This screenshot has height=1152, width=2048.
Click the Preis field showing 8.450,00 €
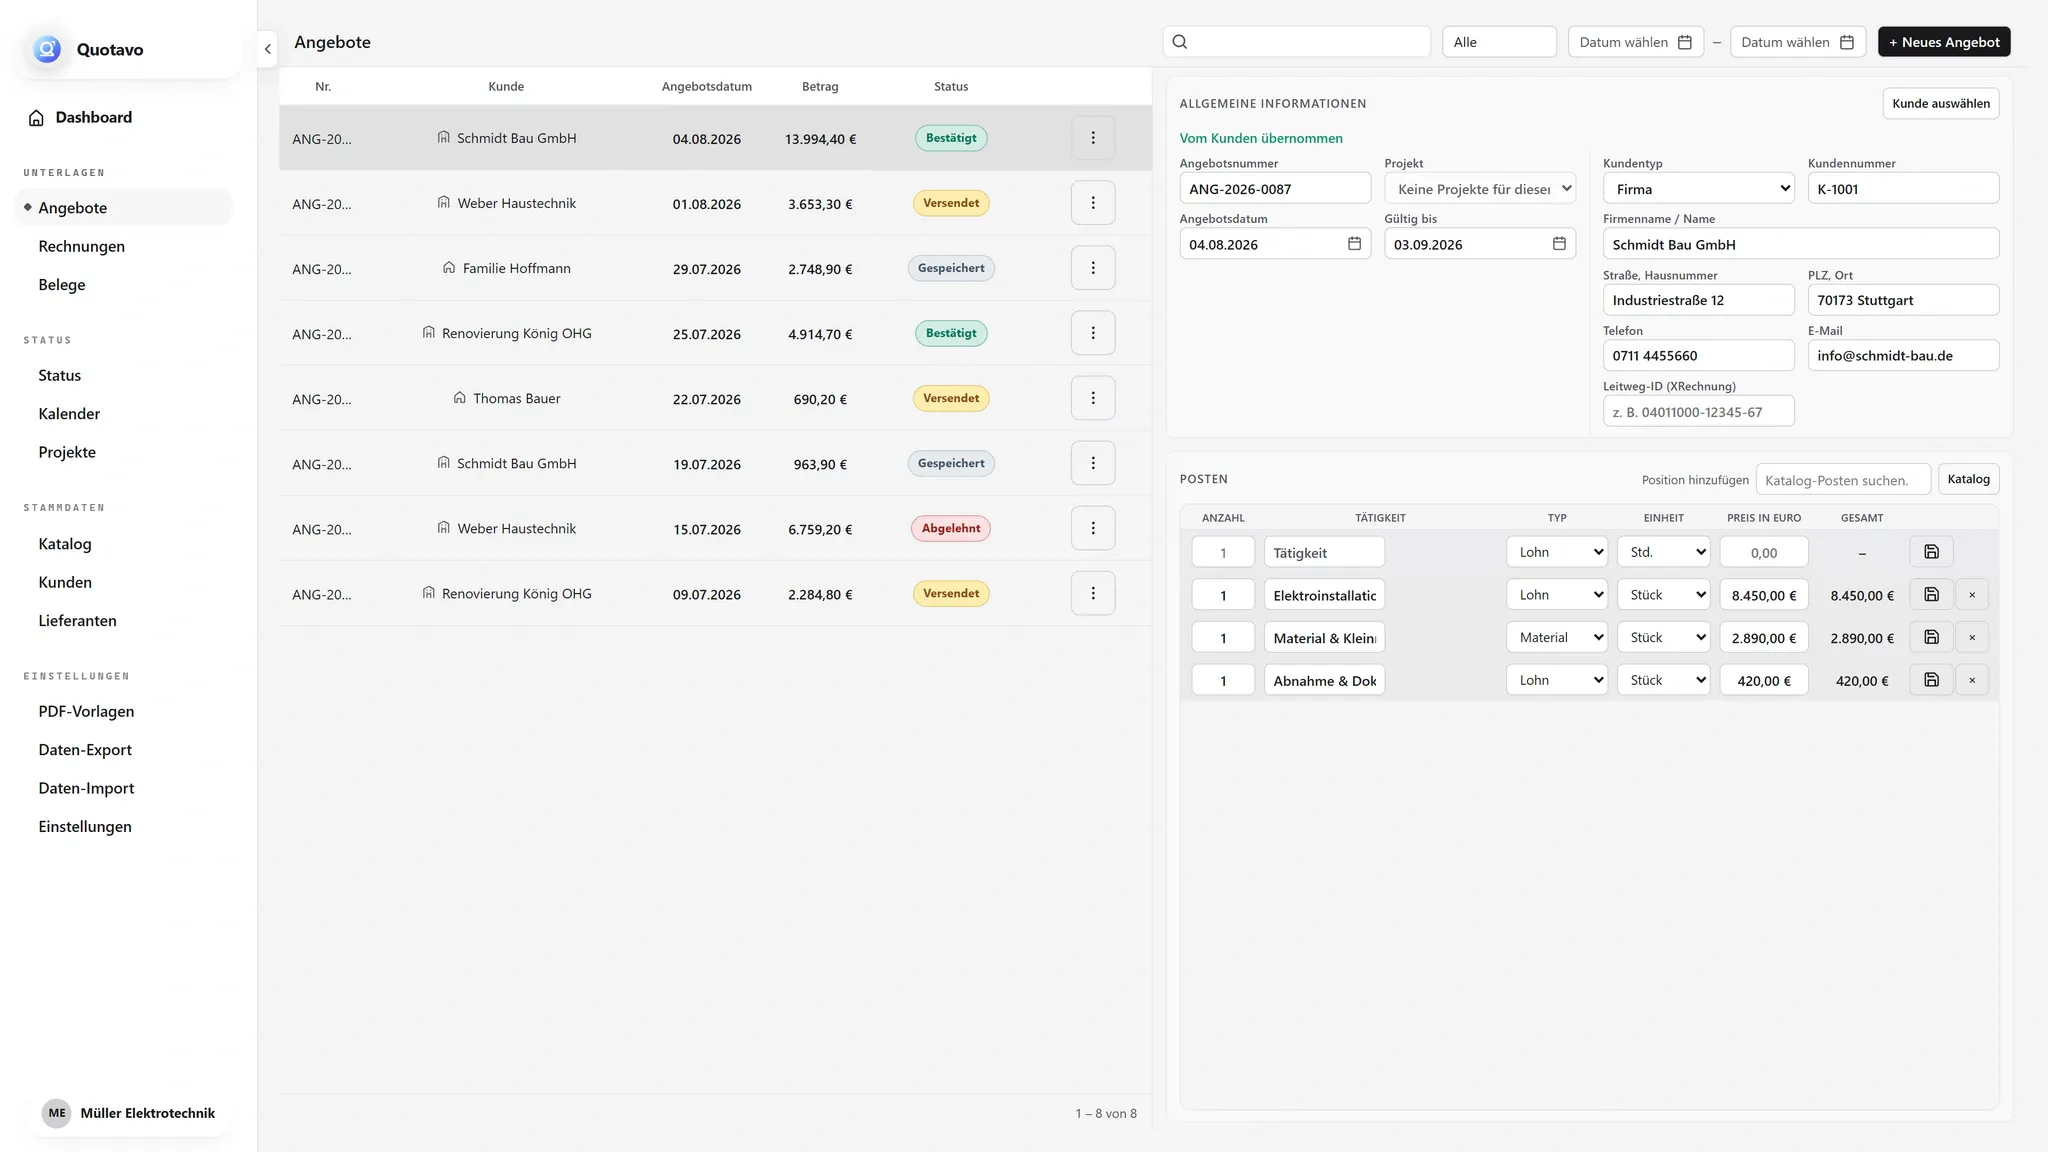(x=1763, y=595)
